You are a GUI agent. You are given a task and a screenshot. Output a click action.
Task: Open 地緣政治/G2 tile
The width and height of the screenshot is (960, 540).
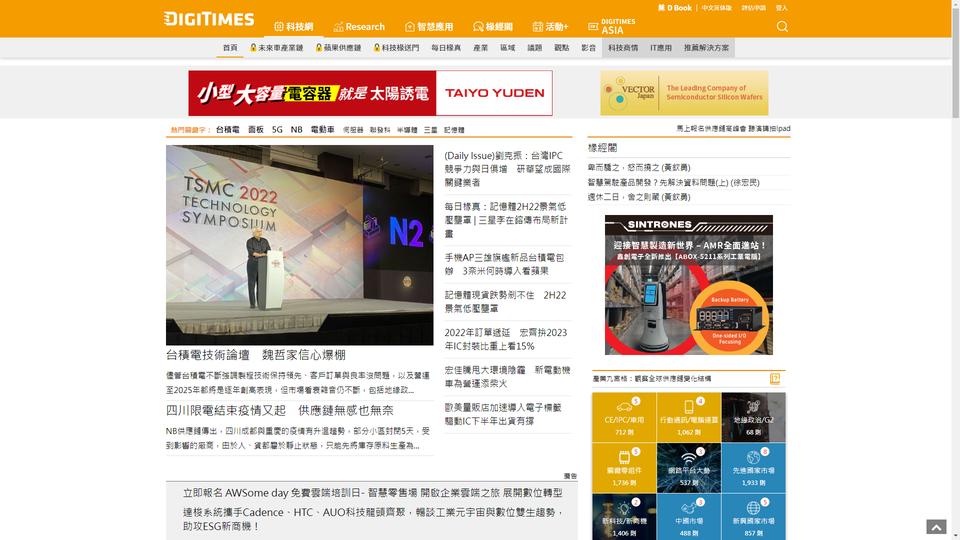(x=754, y=418)
